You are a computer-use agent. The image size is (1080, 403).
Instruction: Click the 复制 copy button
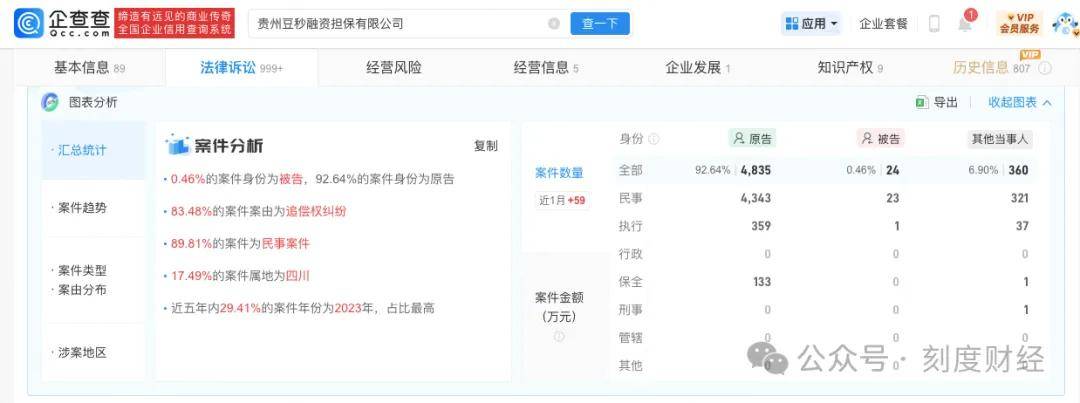click(486, 145)
